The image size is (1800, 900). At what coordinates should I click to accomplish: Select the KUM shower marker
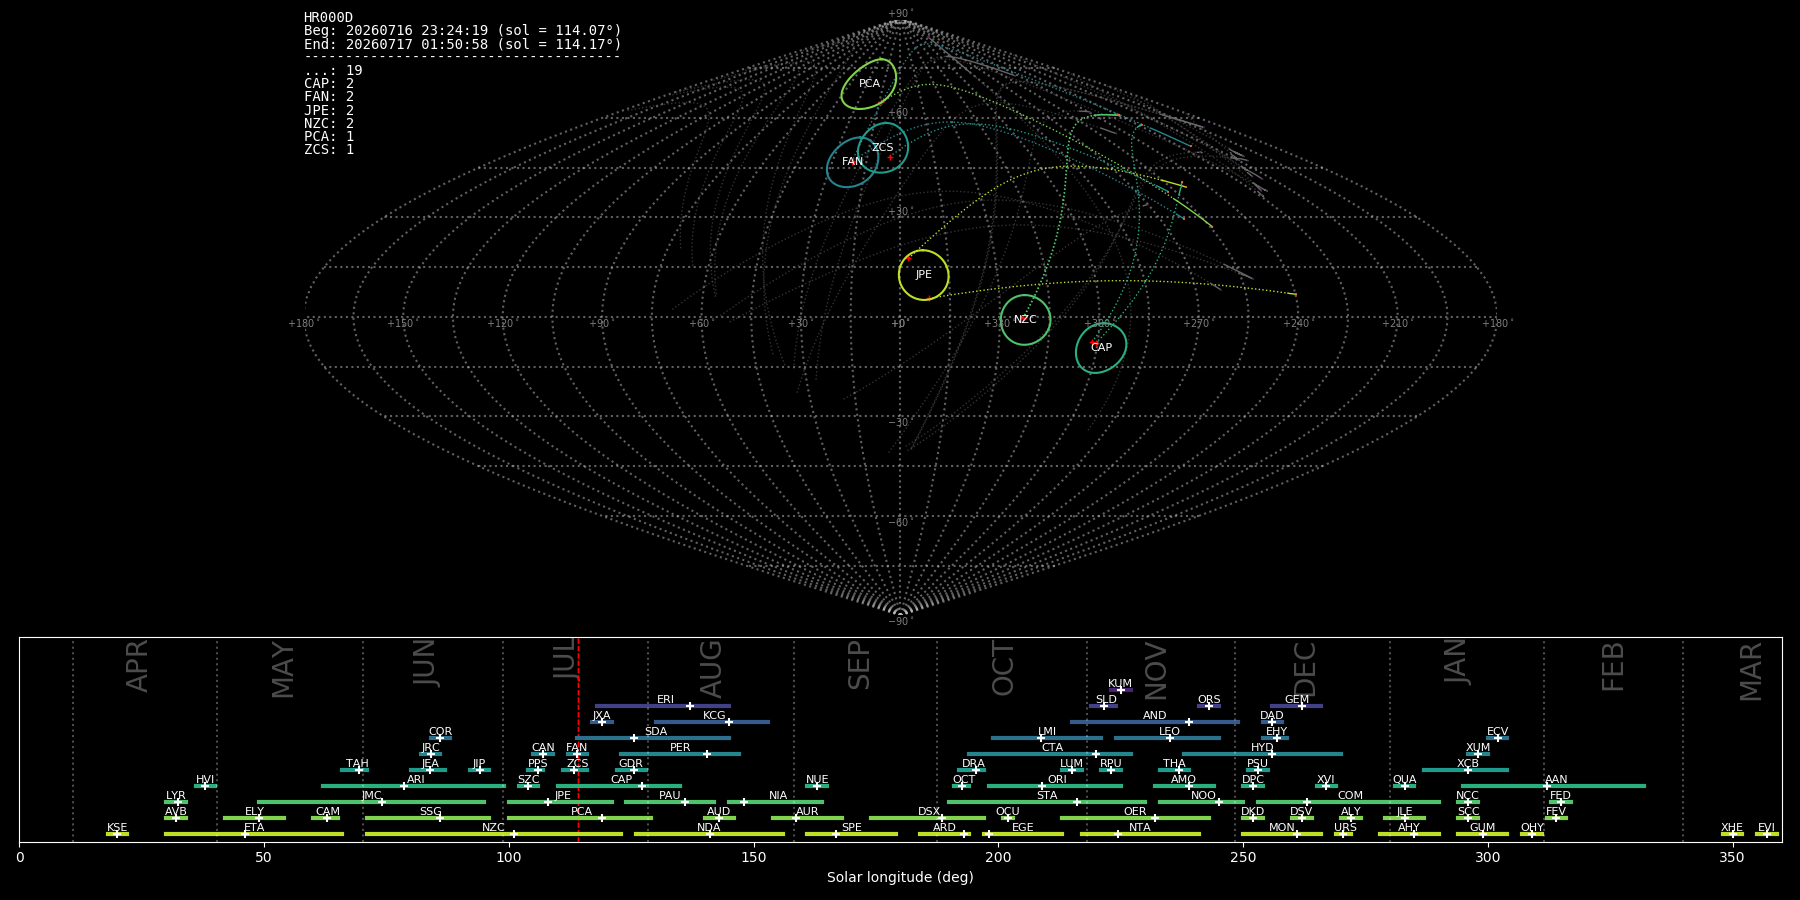(1120, 690)
